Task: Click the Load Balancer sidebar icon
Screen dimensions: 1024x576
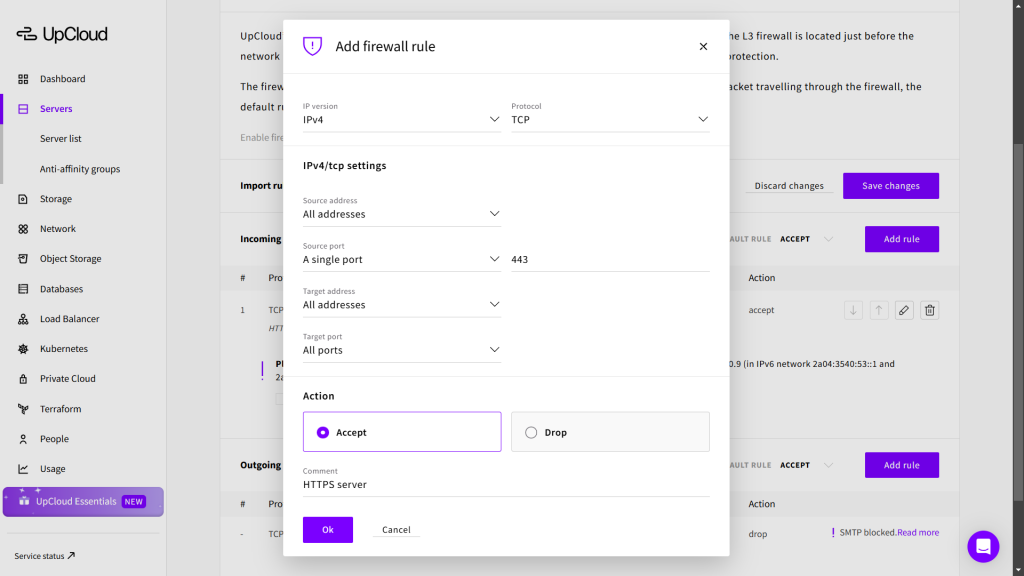Action: coord(23,319)
